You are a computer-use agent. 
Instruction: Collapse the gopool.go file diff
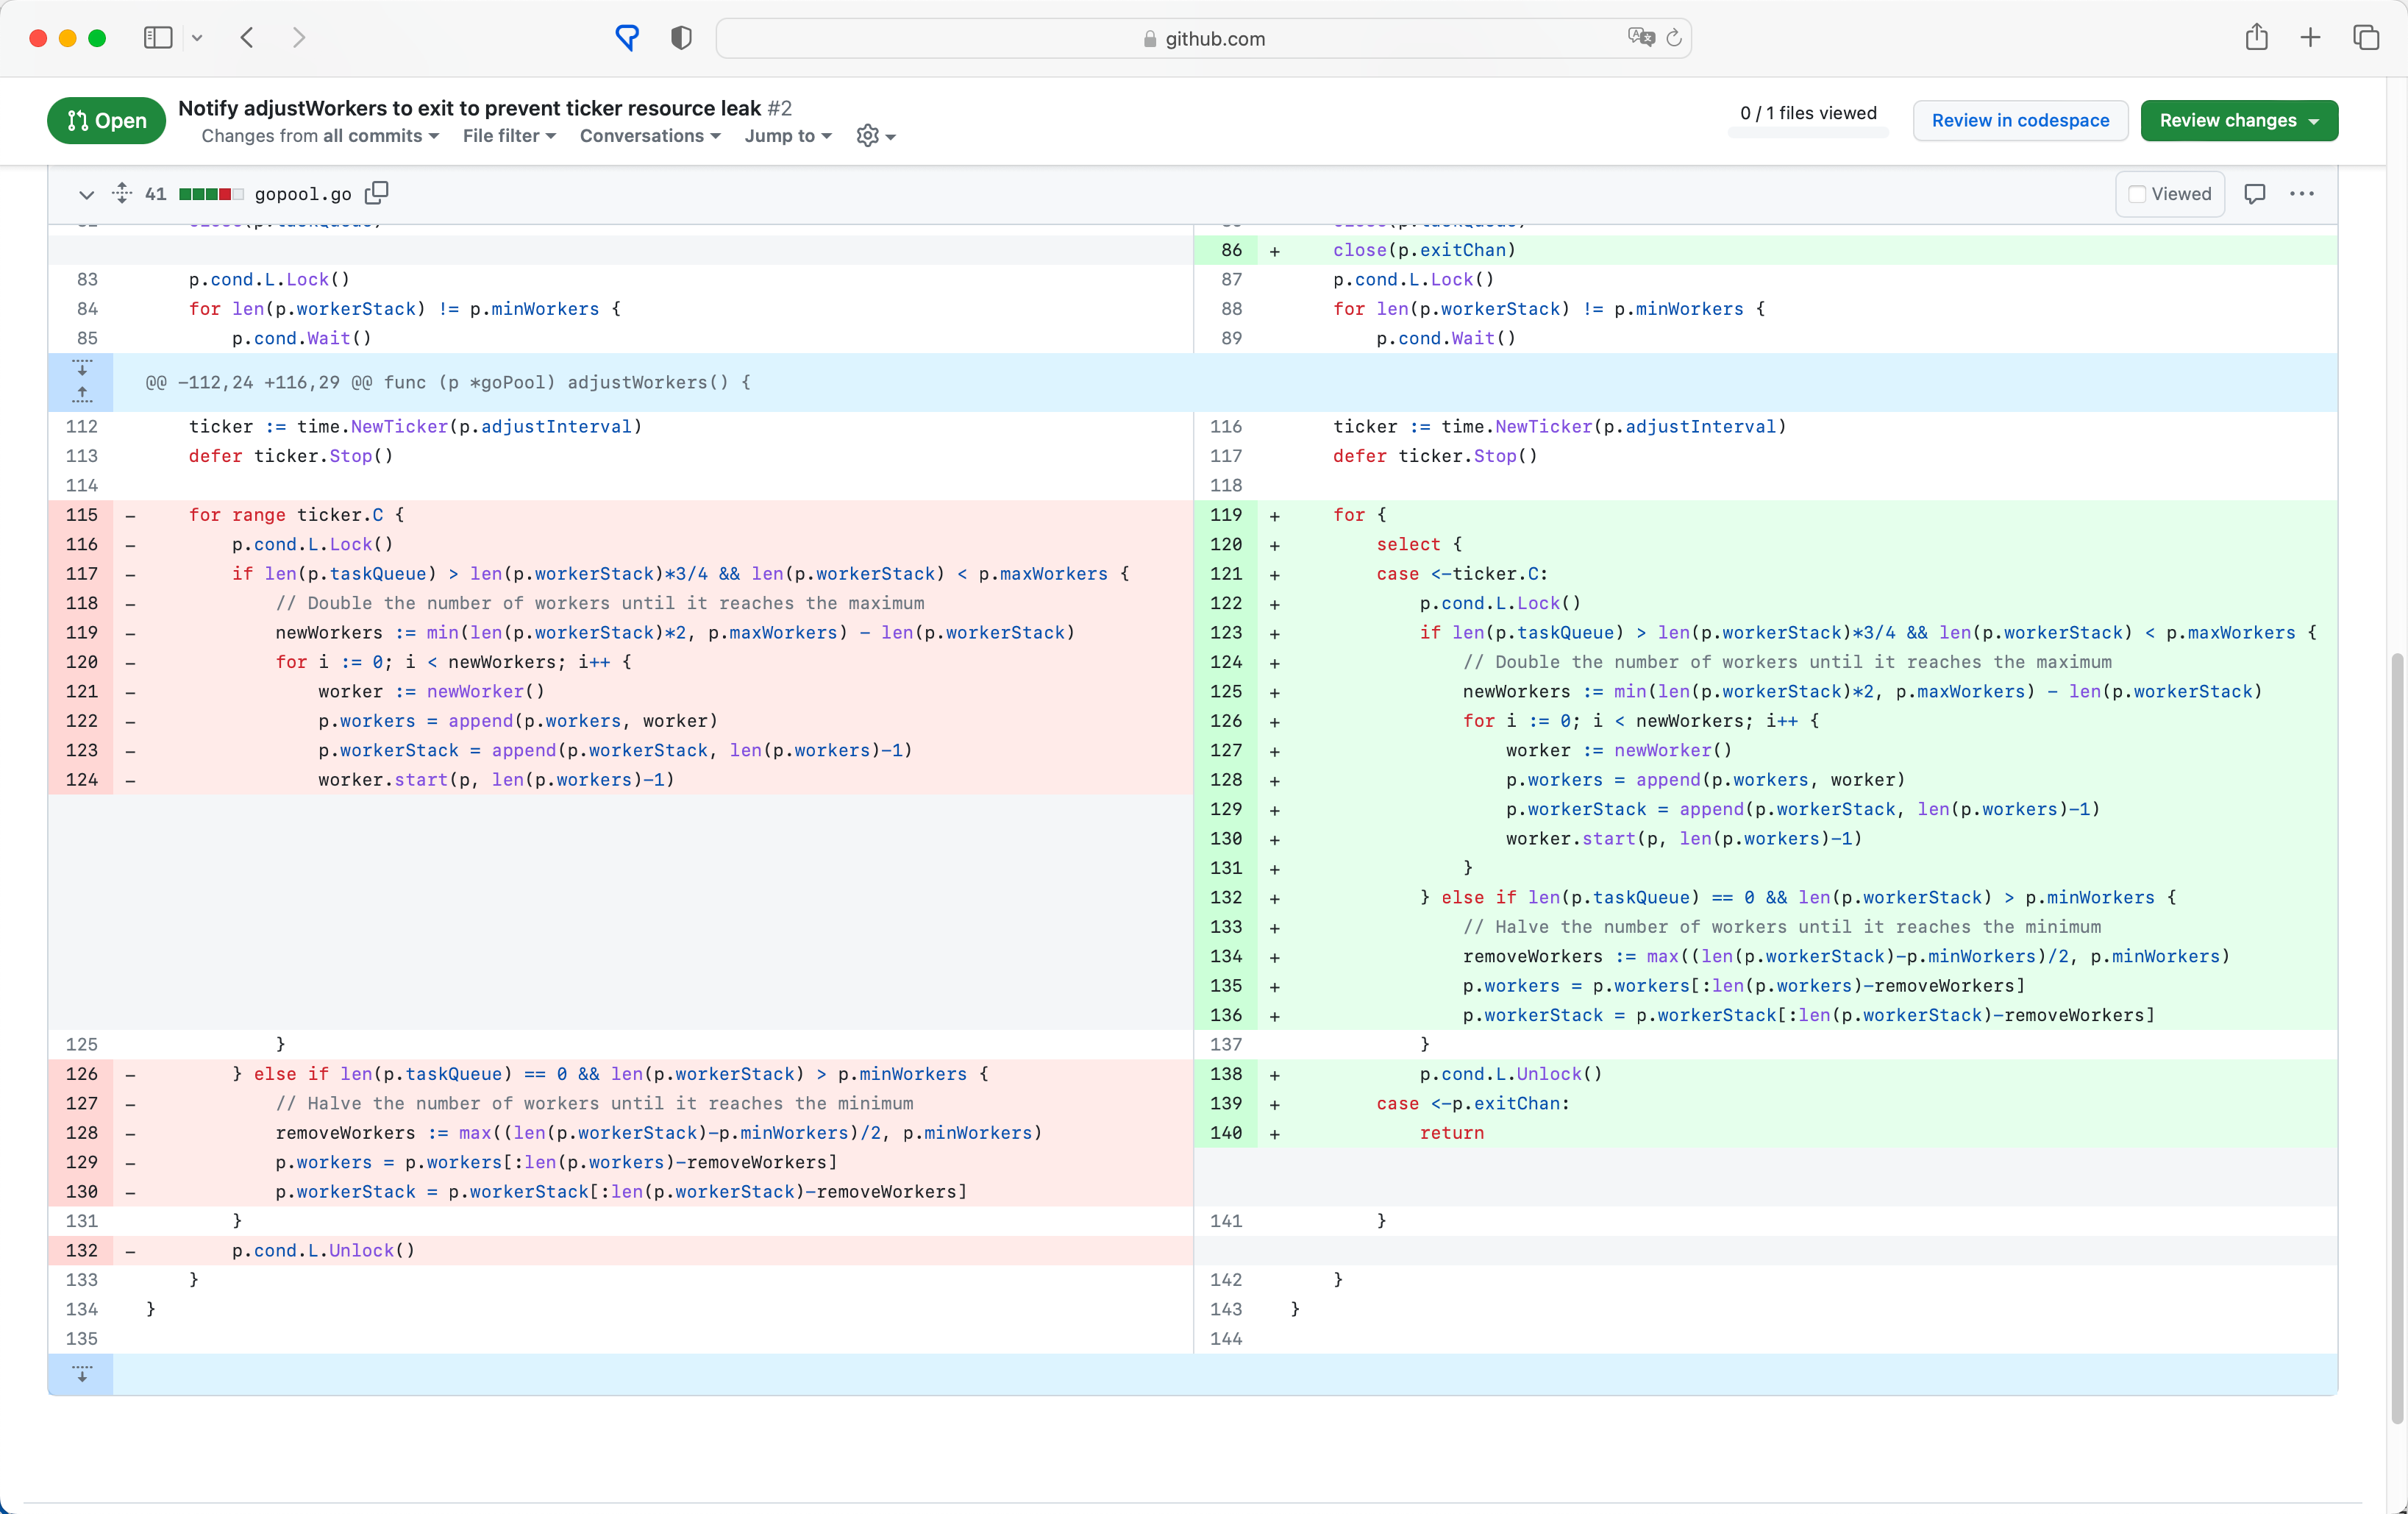87,194
